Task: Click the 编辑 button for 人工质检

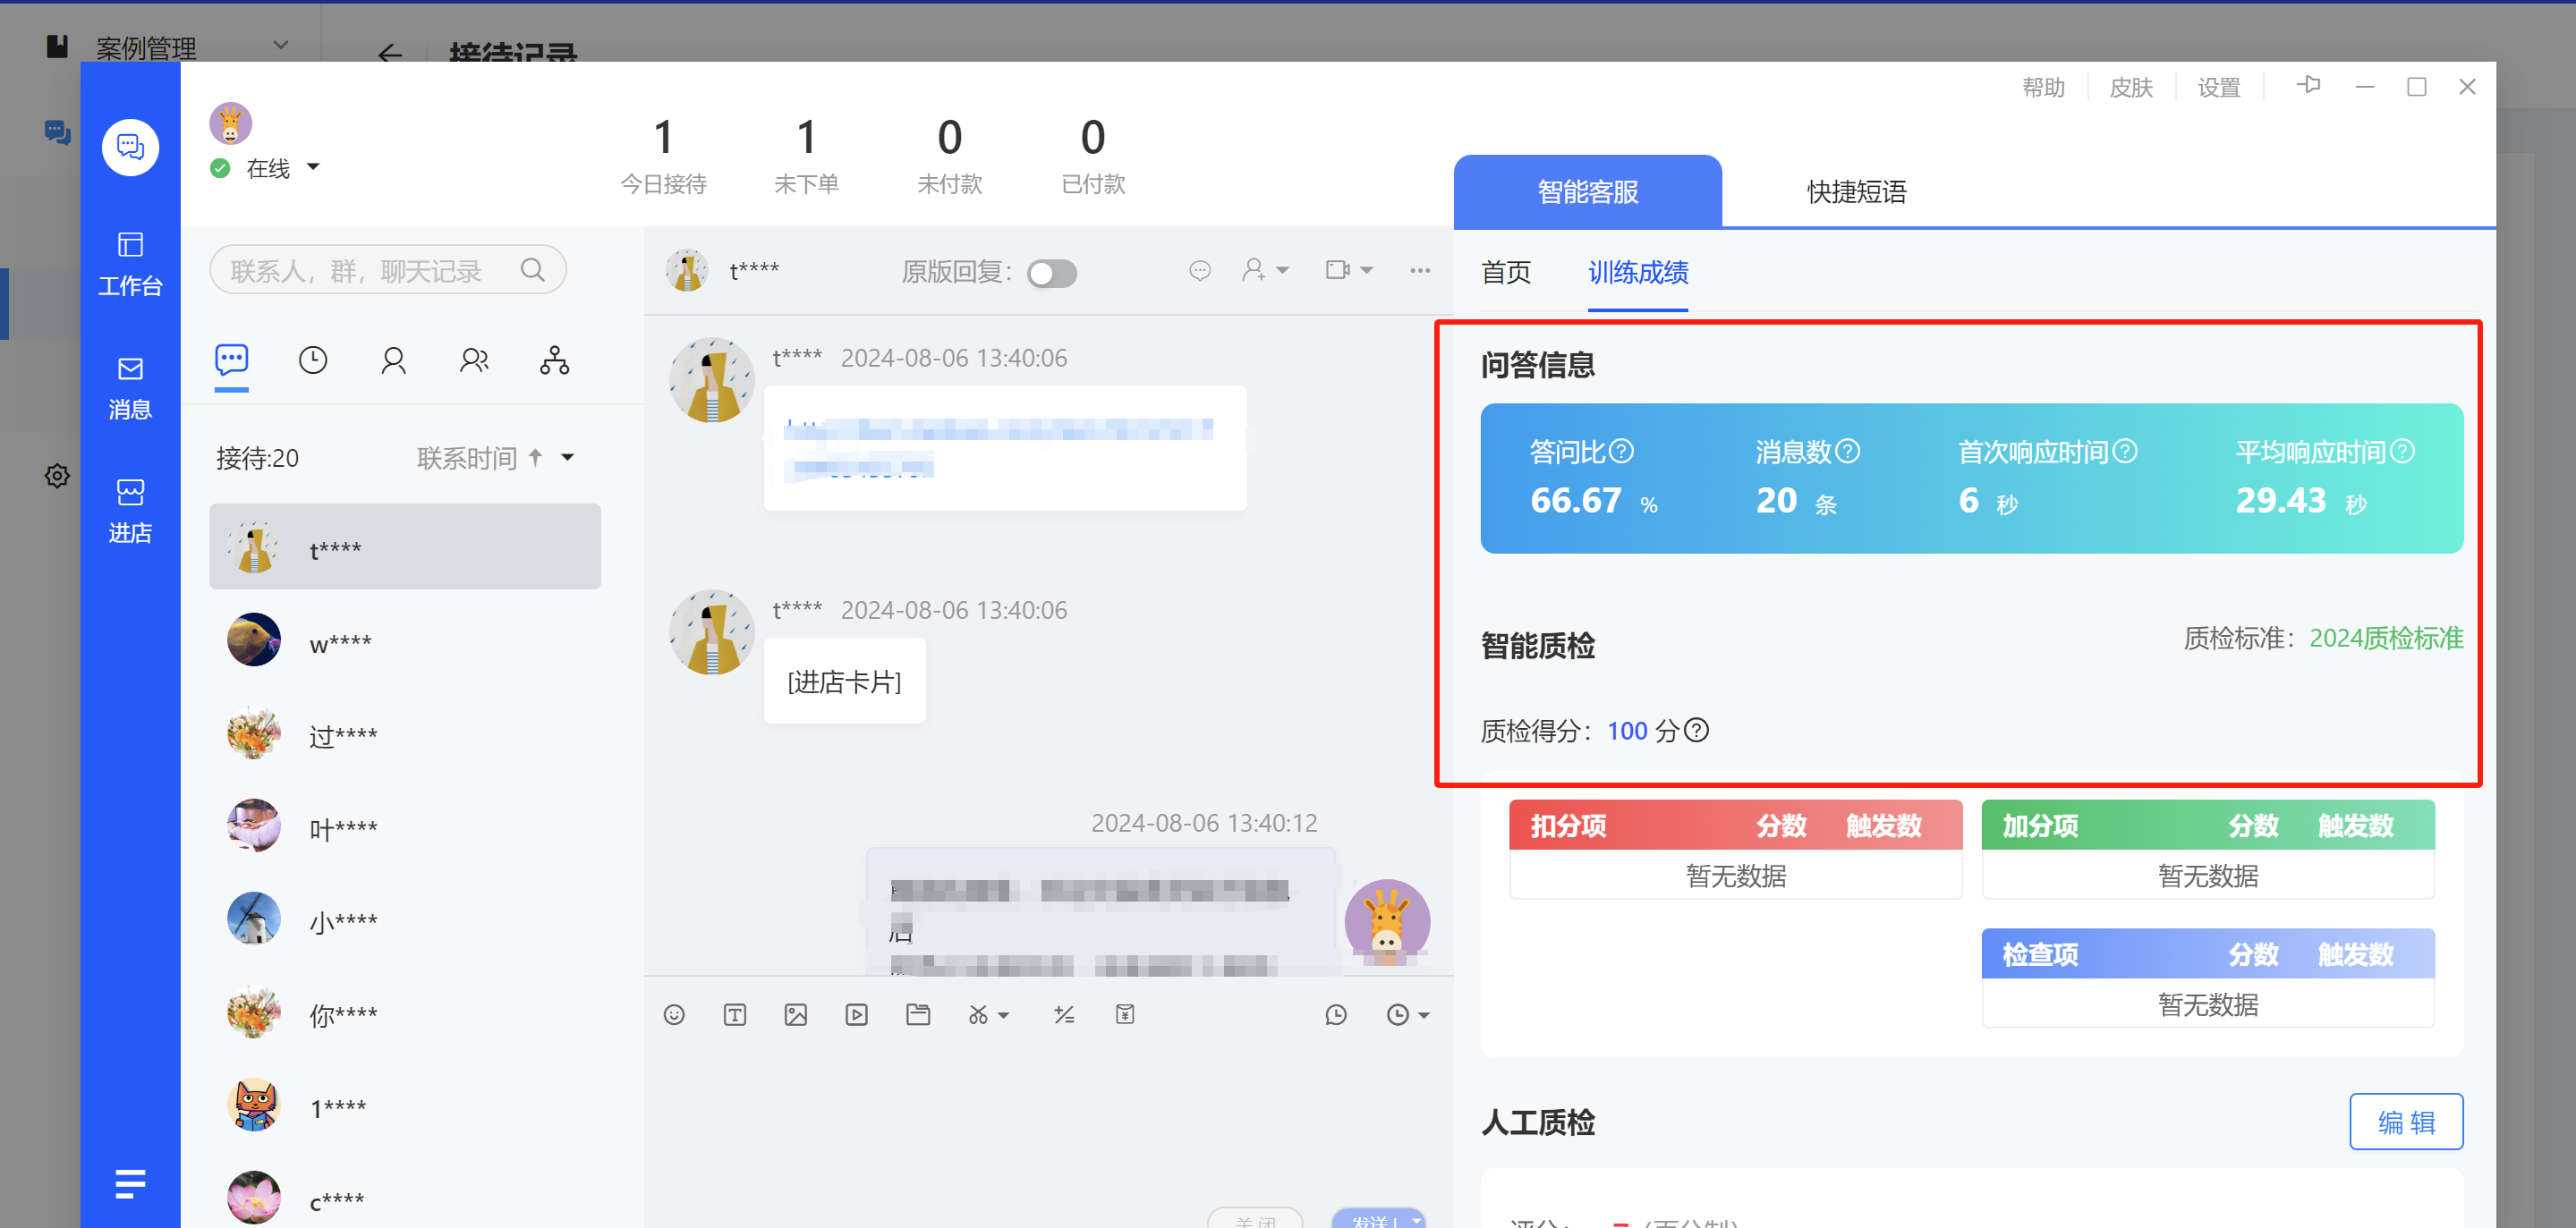Action: pyautogui.click(x=2406, y=1122)
